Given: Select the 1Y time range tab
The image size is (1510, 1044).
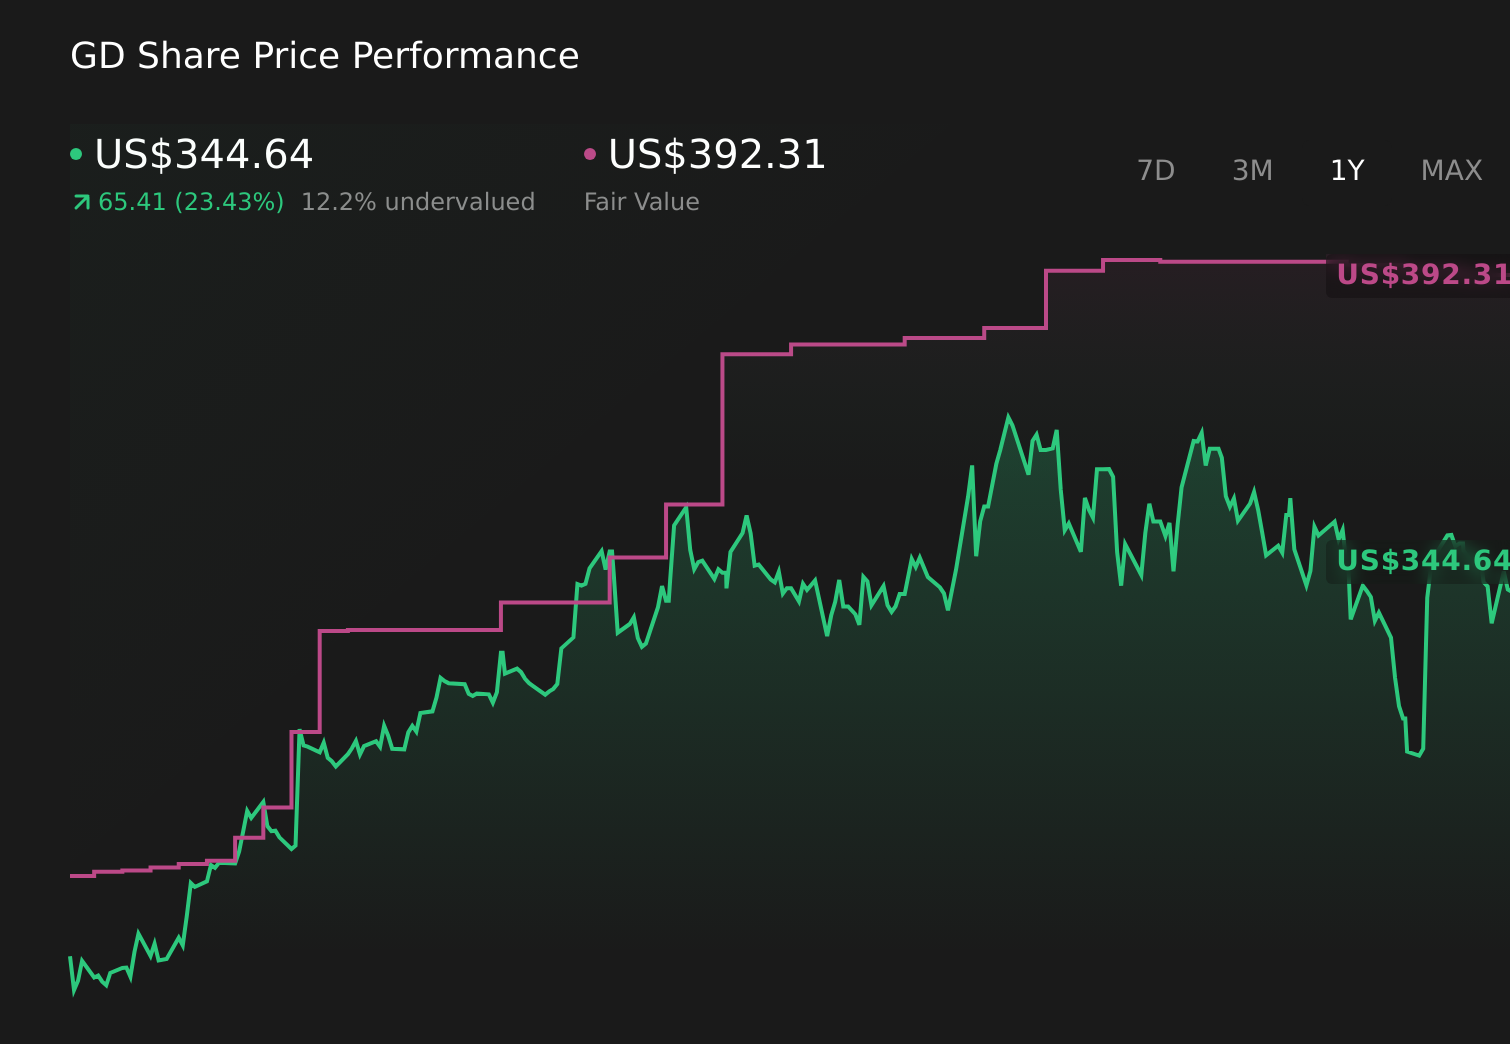Looking at the screenshot, I should coord(1347,171).
